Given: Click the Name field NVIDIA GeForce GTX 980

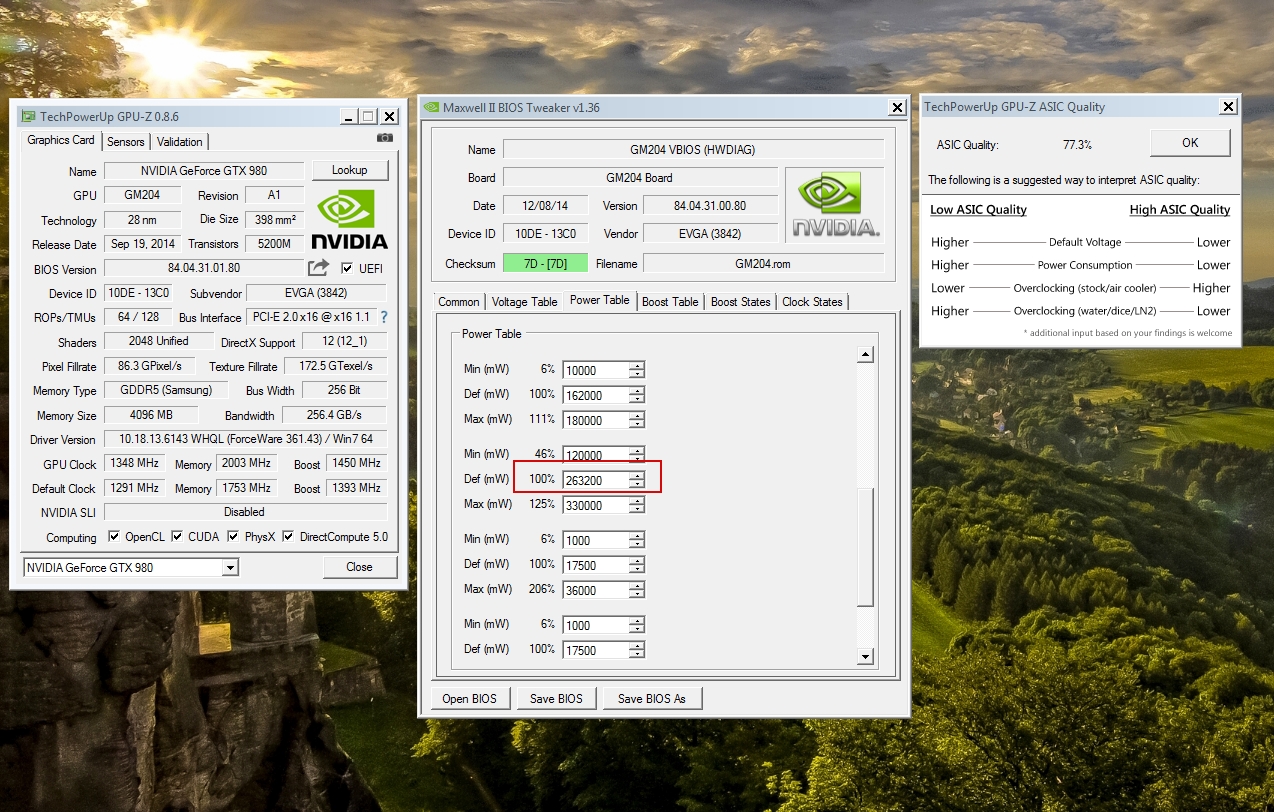Looking at the screenshot, I should tap(203, 170).
